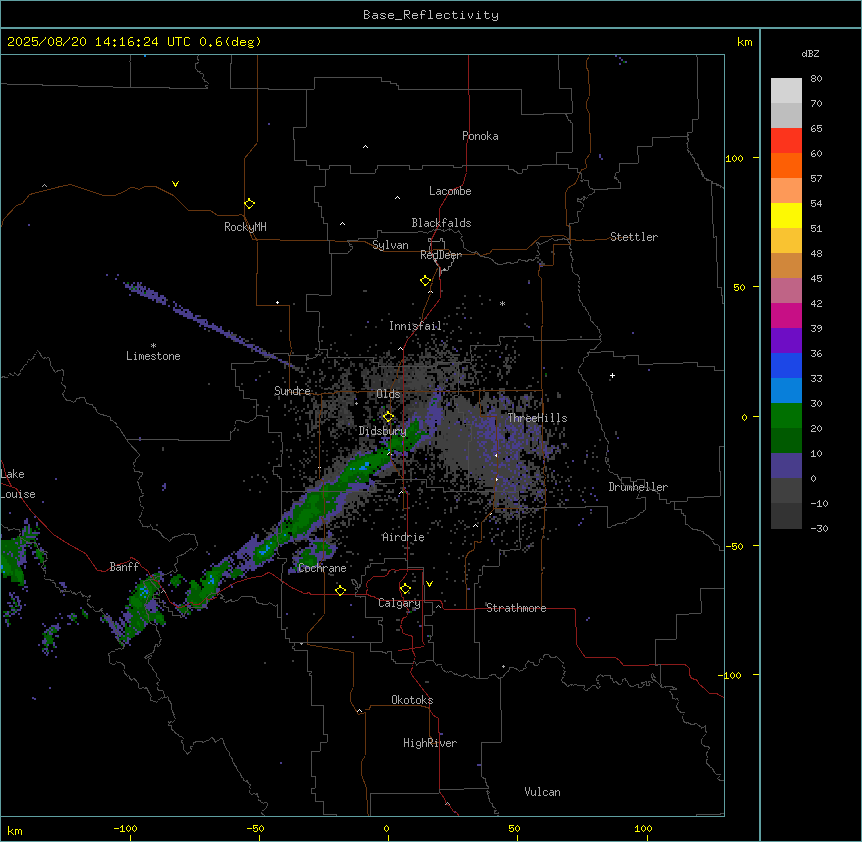Click white plus marker northwest of Drumheller
Image resolution: width=862 pixels, height=842 pixels.
[612, 375]
